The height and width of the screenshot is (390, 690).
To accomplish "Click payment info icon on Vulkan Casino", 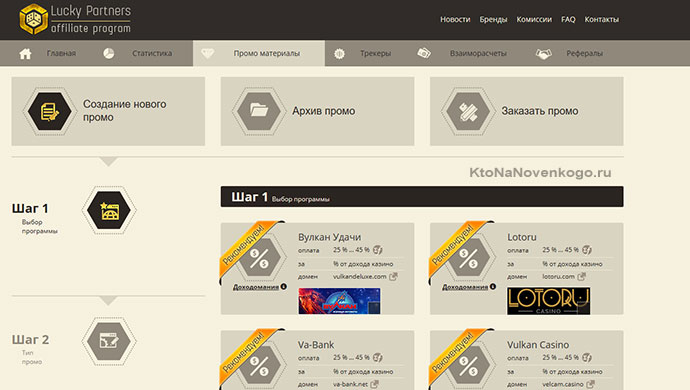I will pos(587,357).
